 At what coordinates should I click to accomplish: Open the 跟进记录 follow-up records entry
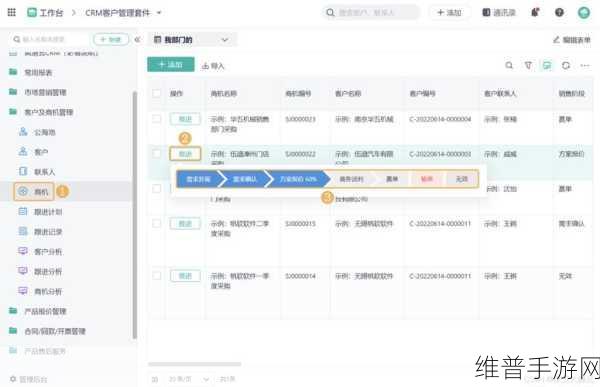pos(48,232)
